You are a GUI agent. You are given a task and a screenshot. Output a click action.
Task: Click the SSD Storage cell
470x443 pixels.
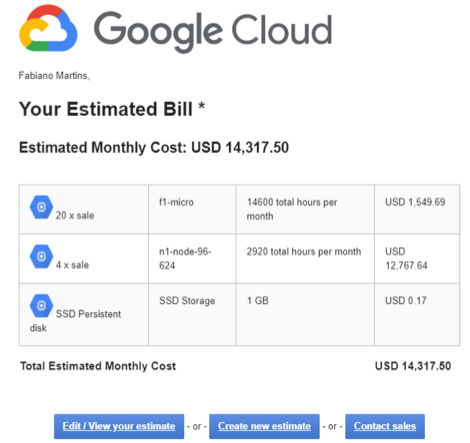192,314
